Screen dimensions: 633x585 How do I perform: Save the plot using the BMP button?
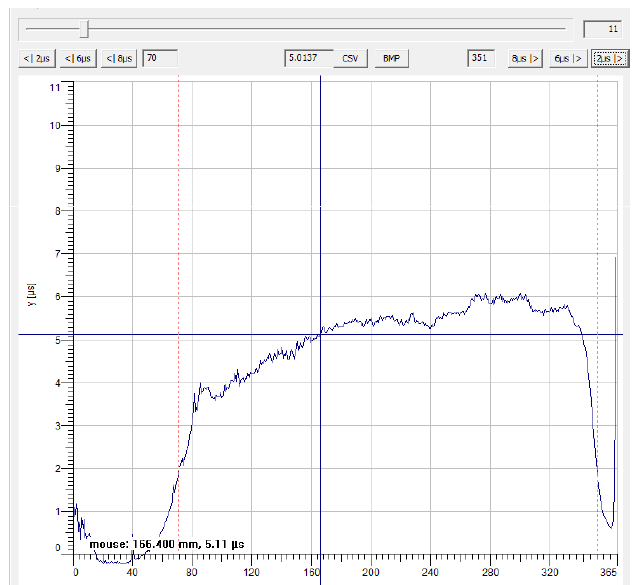tap(390, 59)
